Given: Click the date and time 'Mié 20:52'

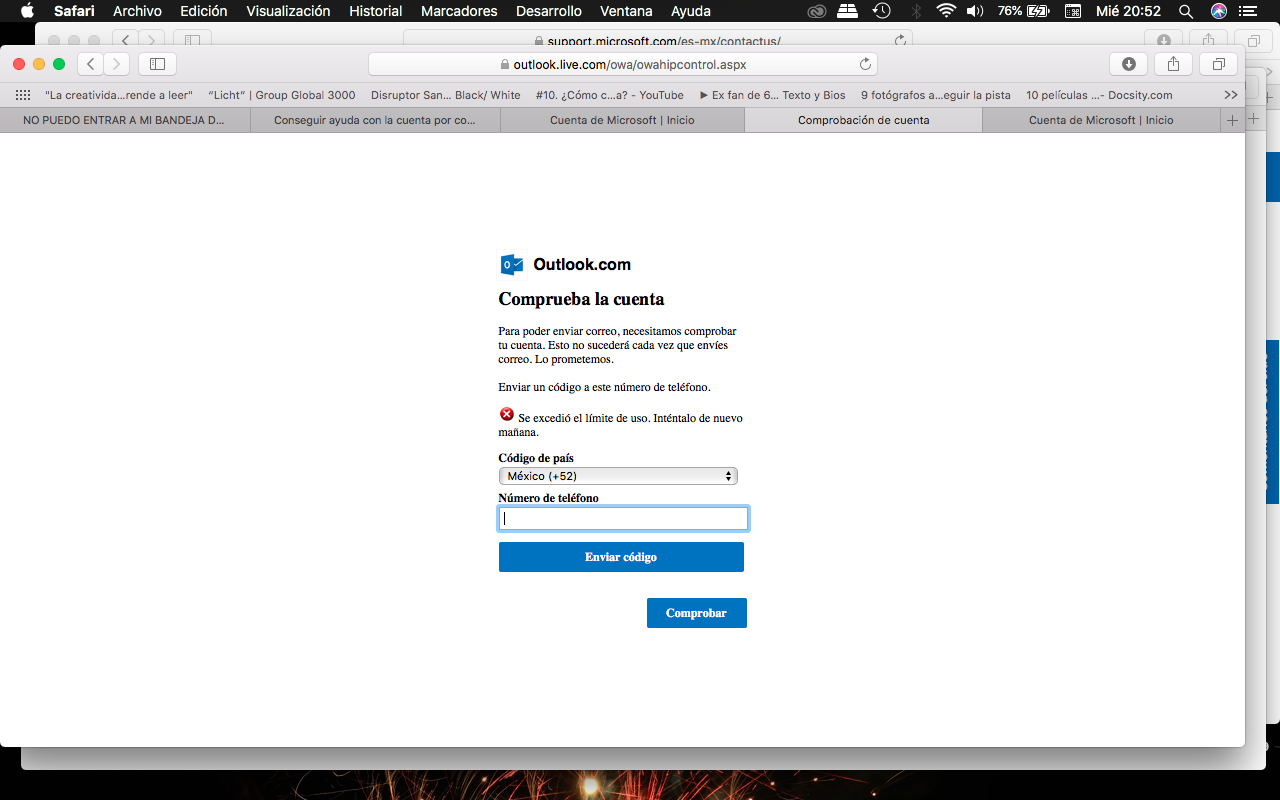Looking at the screenshot, I should click(x=1128, y=11).
